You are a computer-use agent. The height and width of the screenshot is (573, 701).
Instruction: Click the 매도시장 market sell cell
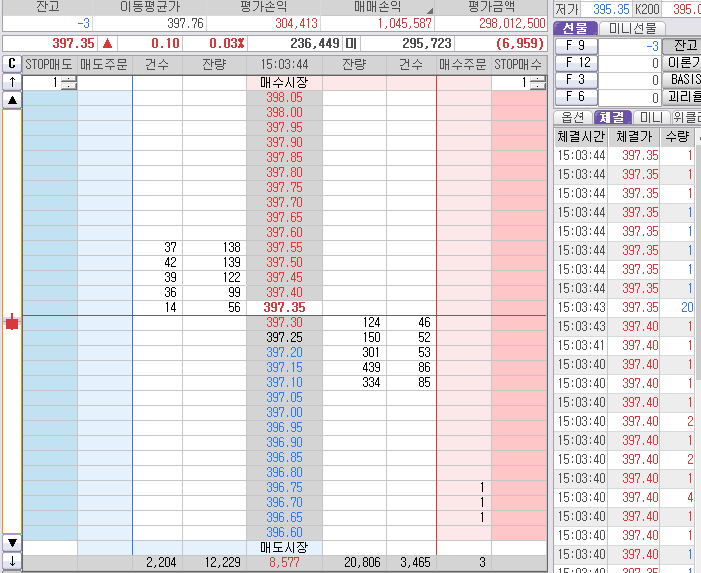(x=284, y=548)
